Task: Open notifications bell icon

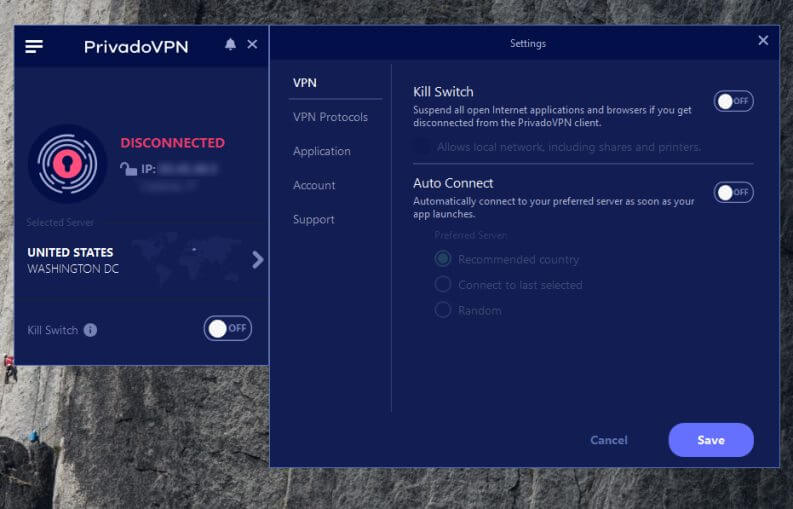Action: [230, 45]
